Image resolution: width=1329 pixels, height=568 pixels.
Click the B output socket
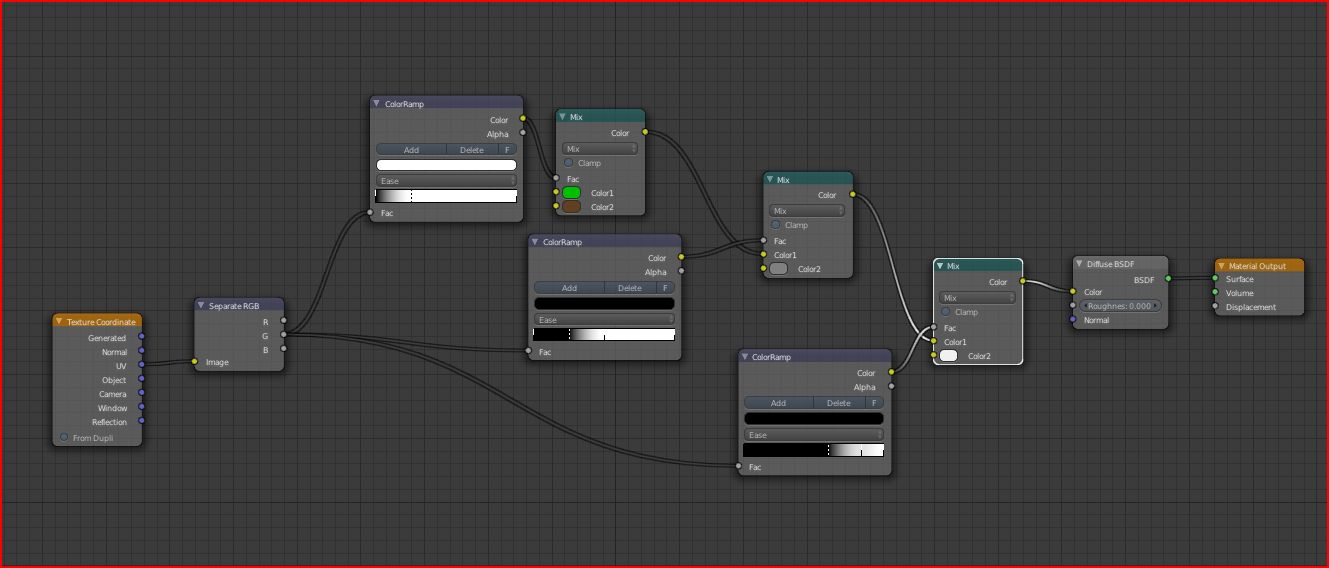click(283, 349)
